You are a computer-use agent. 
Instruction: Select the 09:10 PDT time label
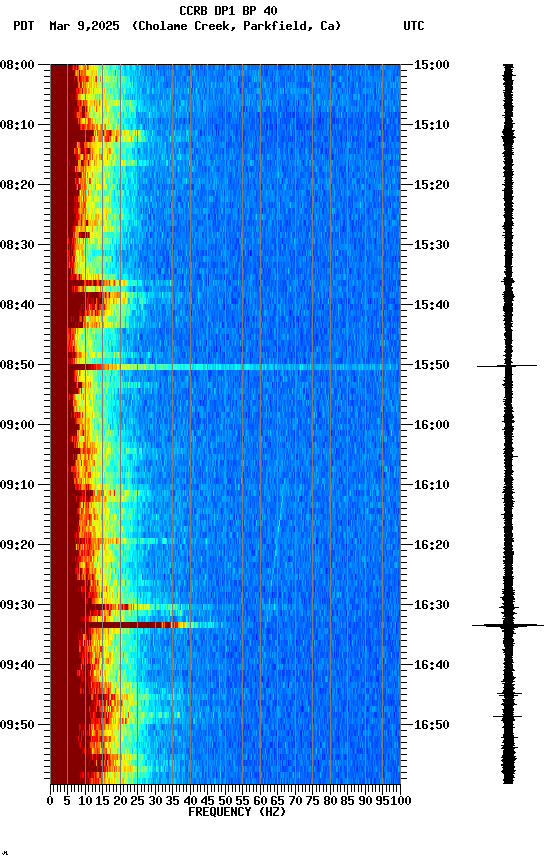(x=17, y=485)
